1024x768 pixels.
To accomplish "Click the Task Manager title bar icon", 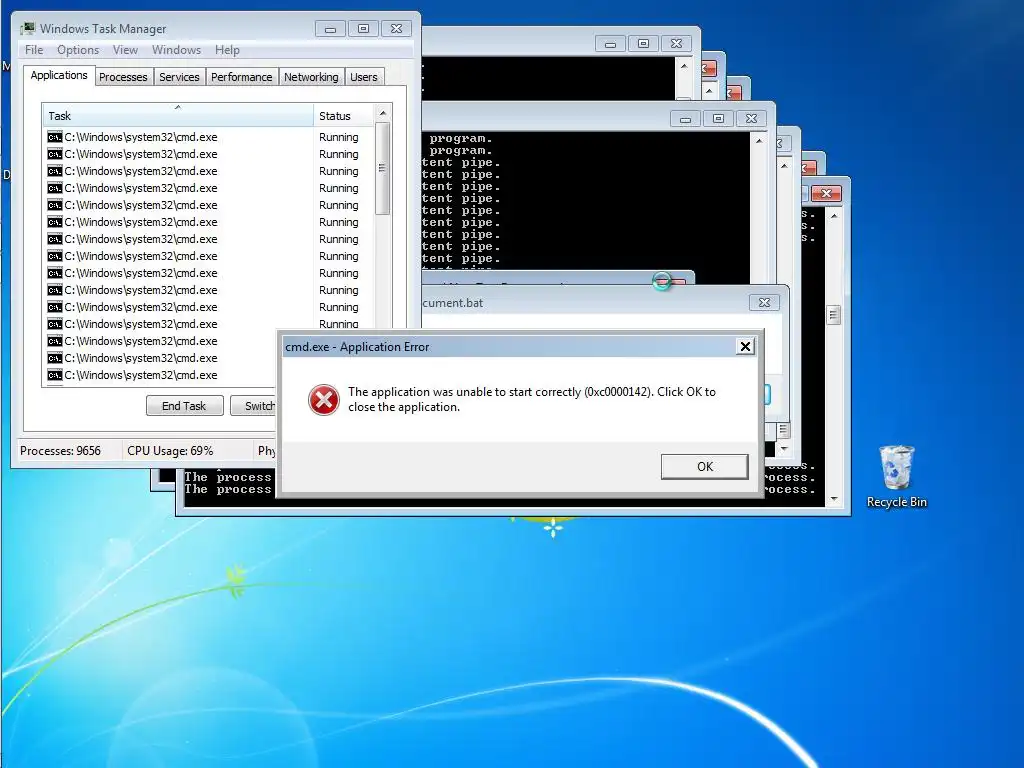I will pyautogui.click(x=27, y=29).
